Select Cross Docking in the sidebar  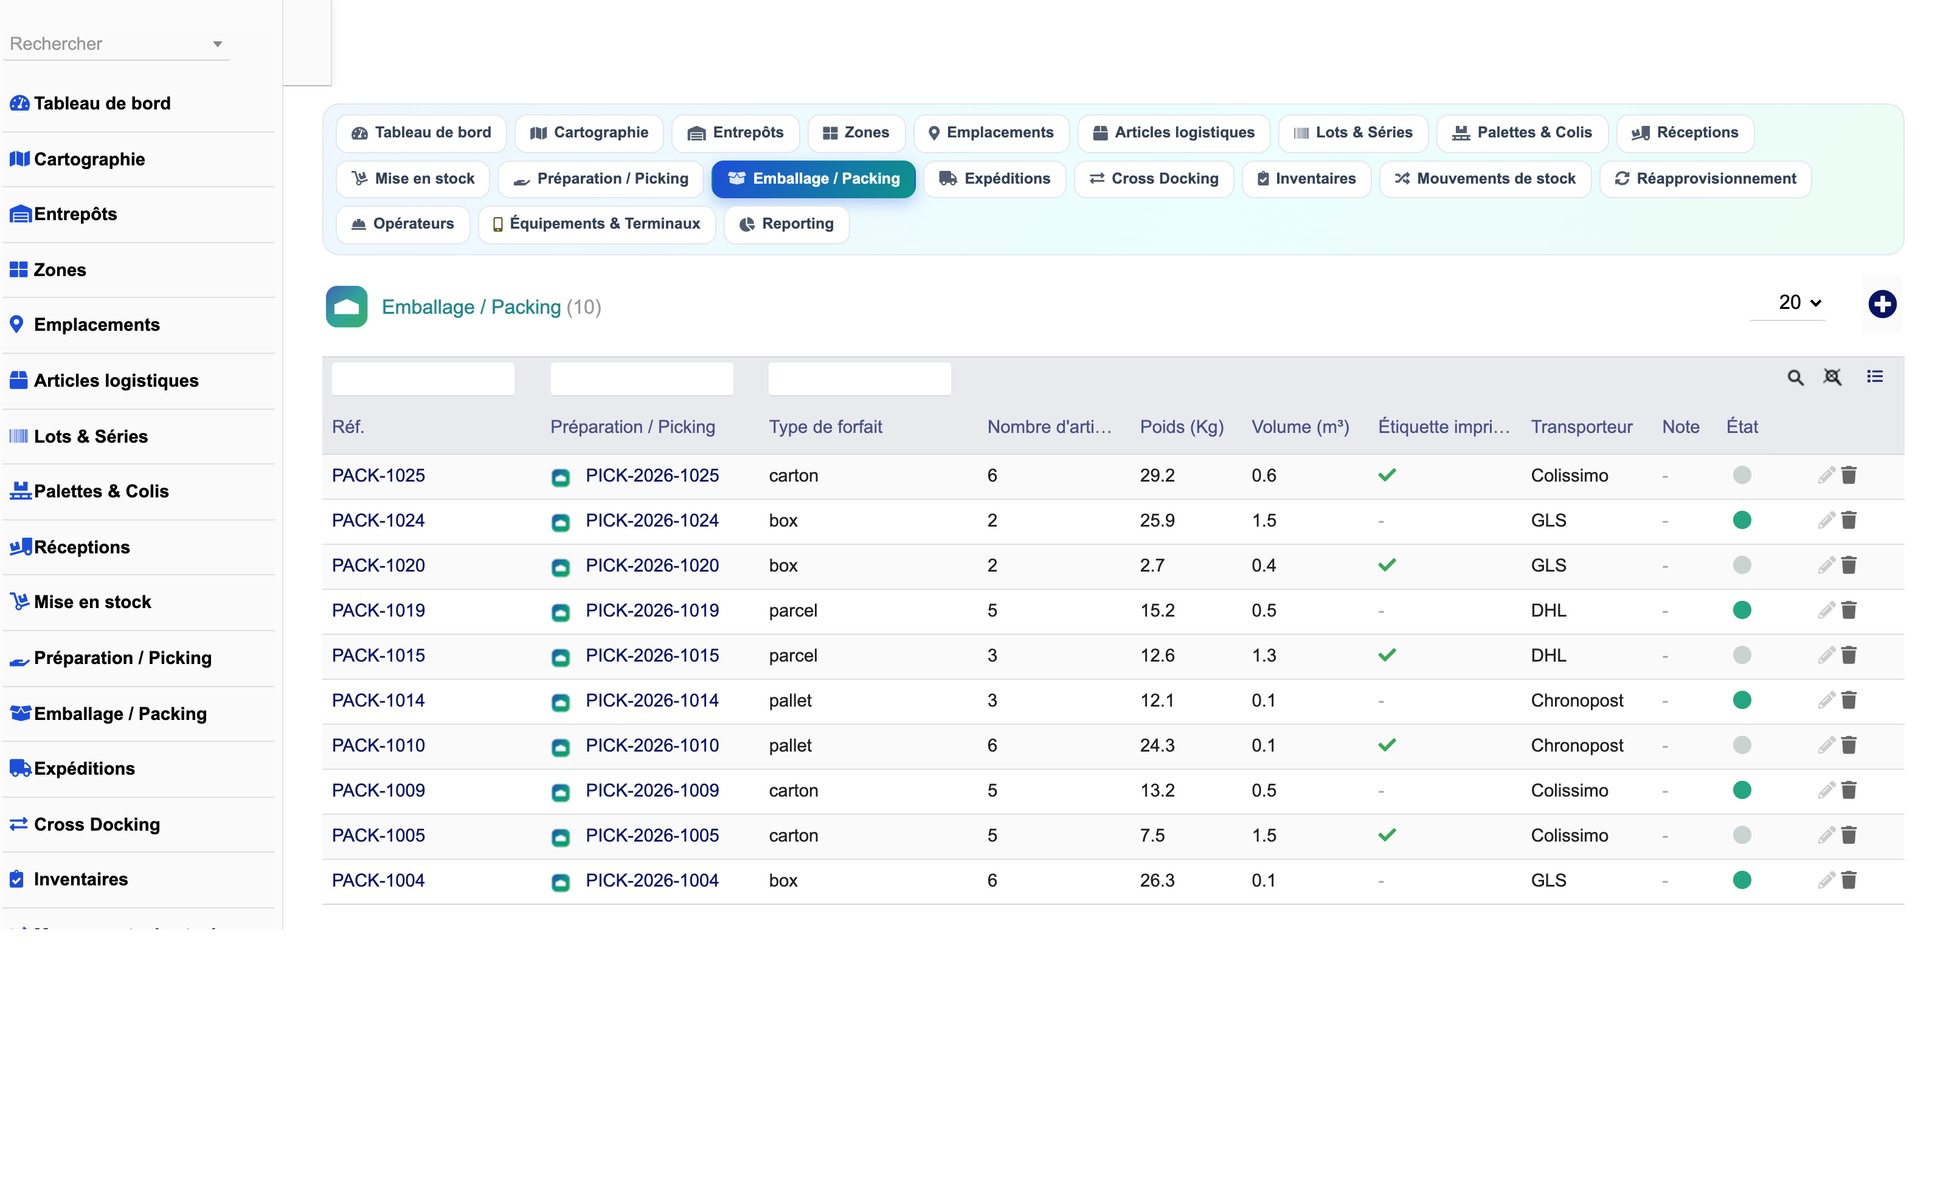pos(96,824)
